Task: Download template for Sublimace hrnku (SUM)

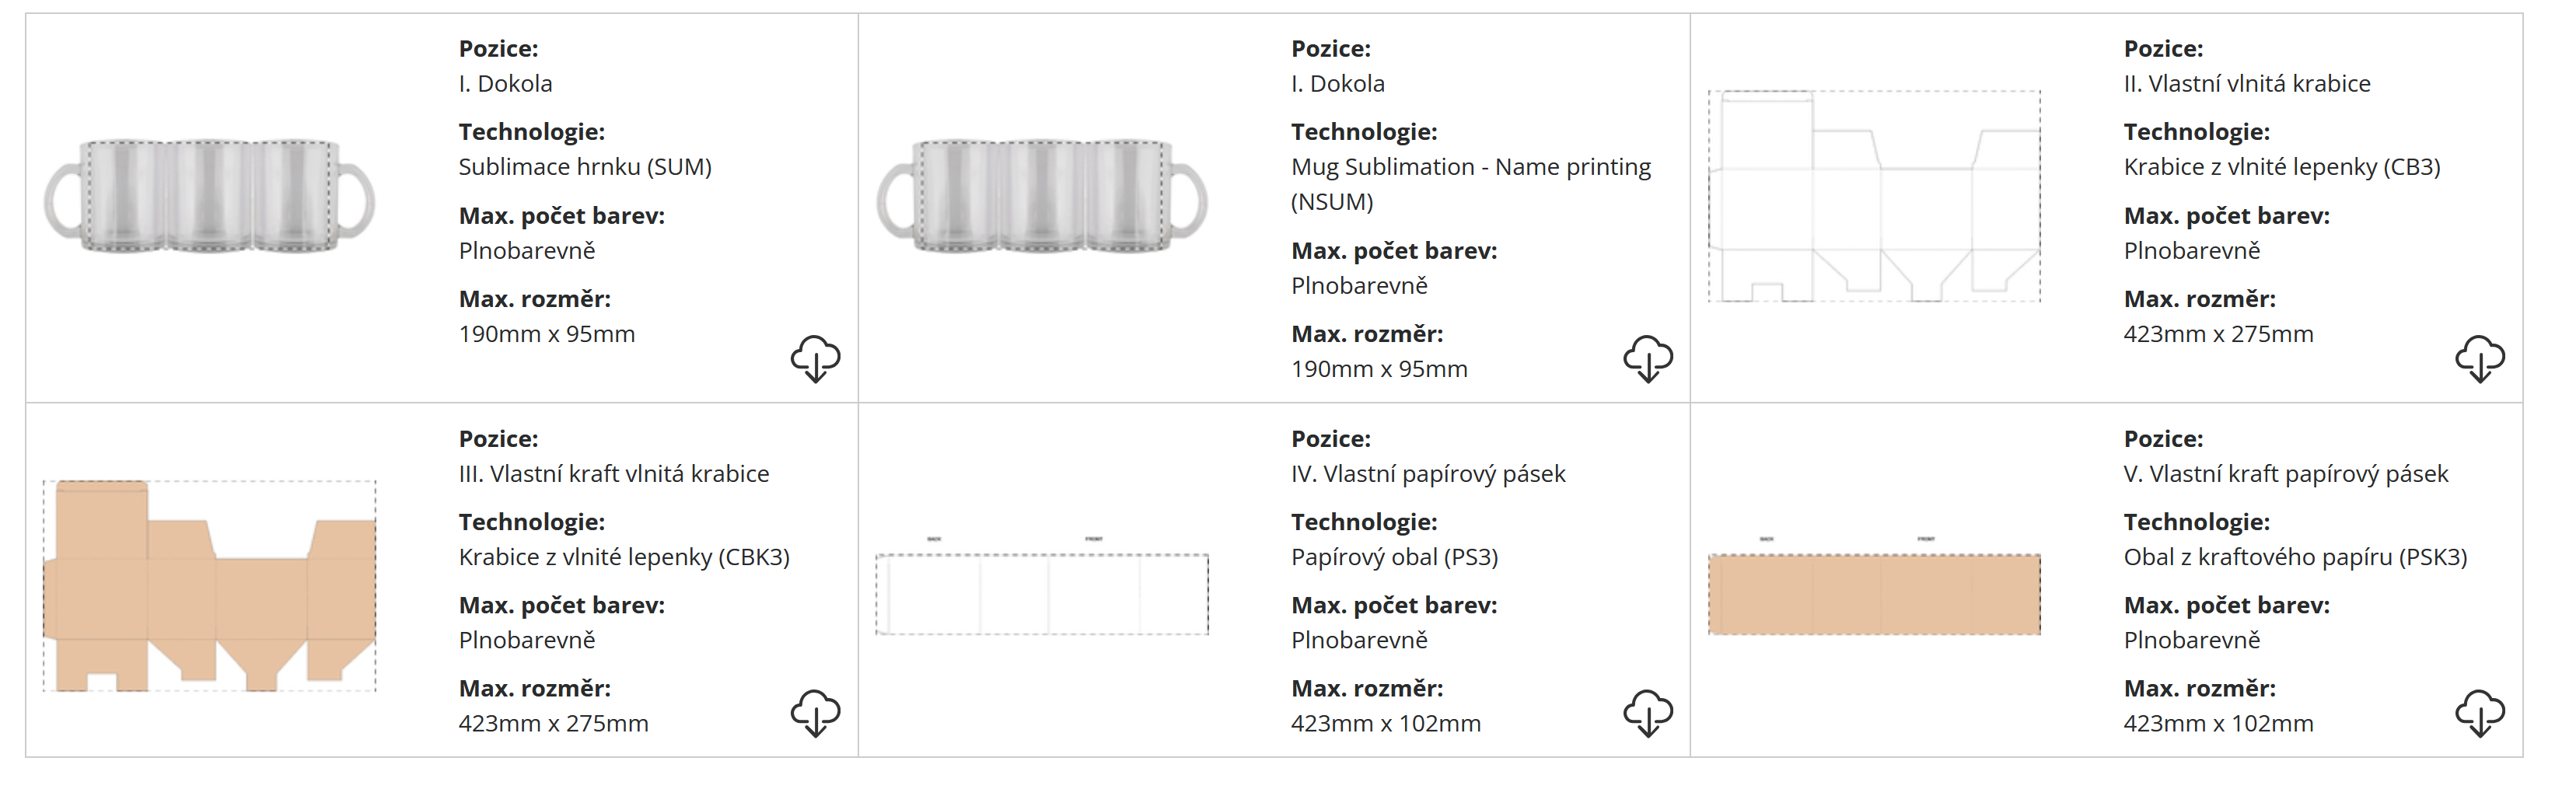Action: (815, 358)
